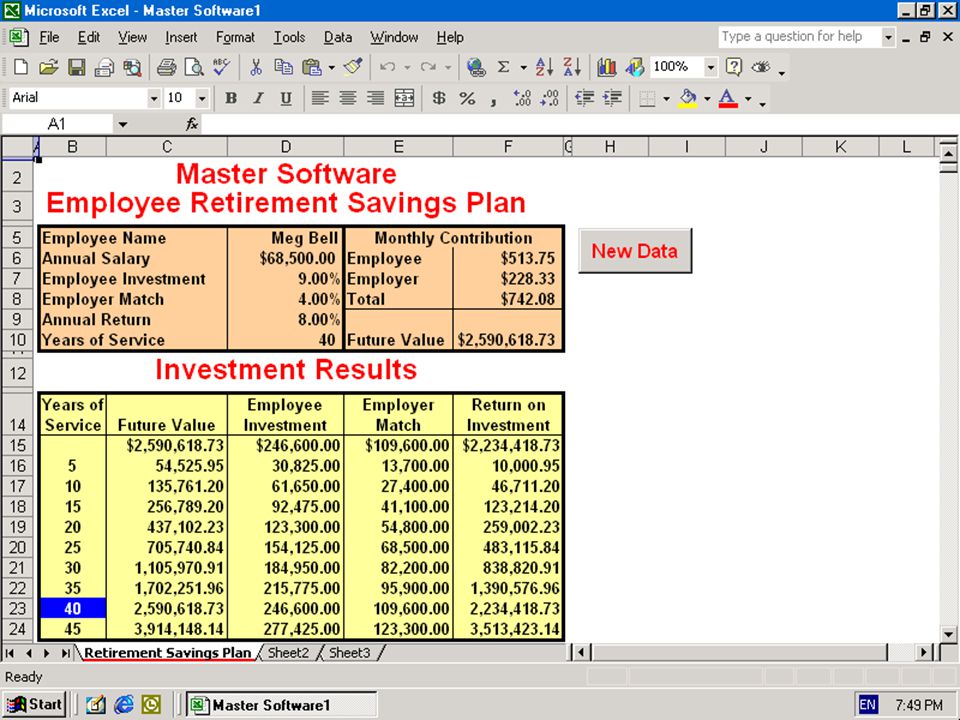The width and height of the screenshot is (960, 720).
Task: Apply Percent Style format
Action: pyautogui.click(x=467, y=98)
